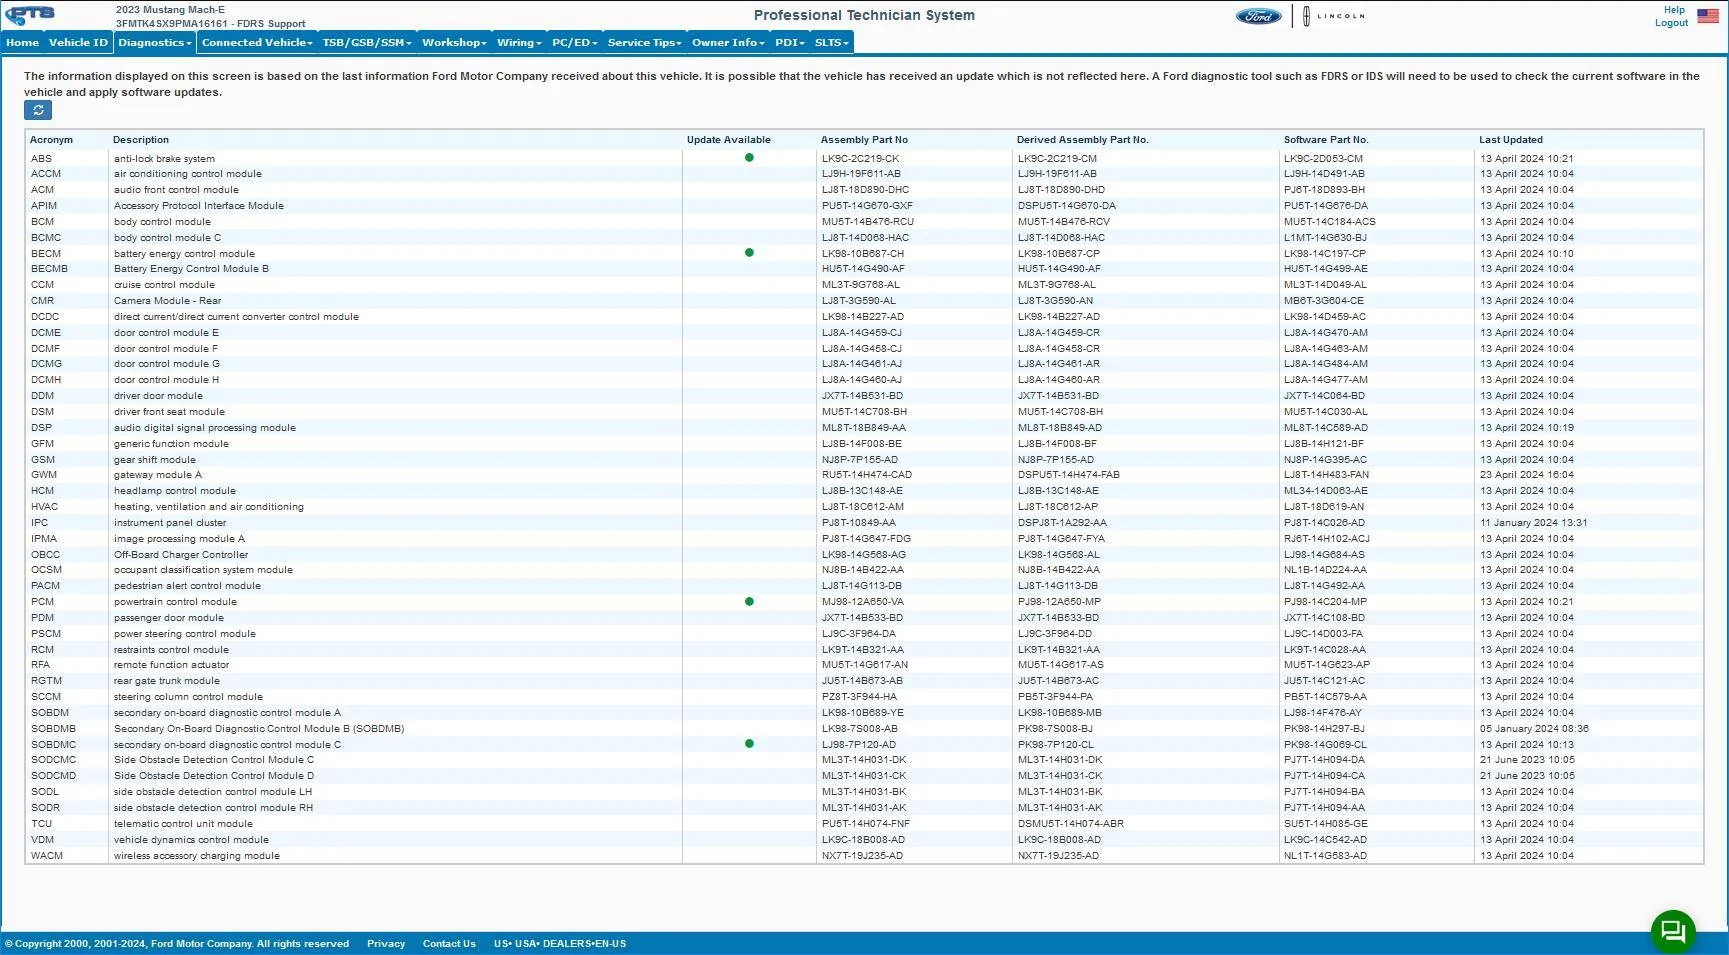Image resolution: width=1729 pixels, height=955 pixels.
Task: Click the Software Part No. column header
Action: pos(1326,140)
